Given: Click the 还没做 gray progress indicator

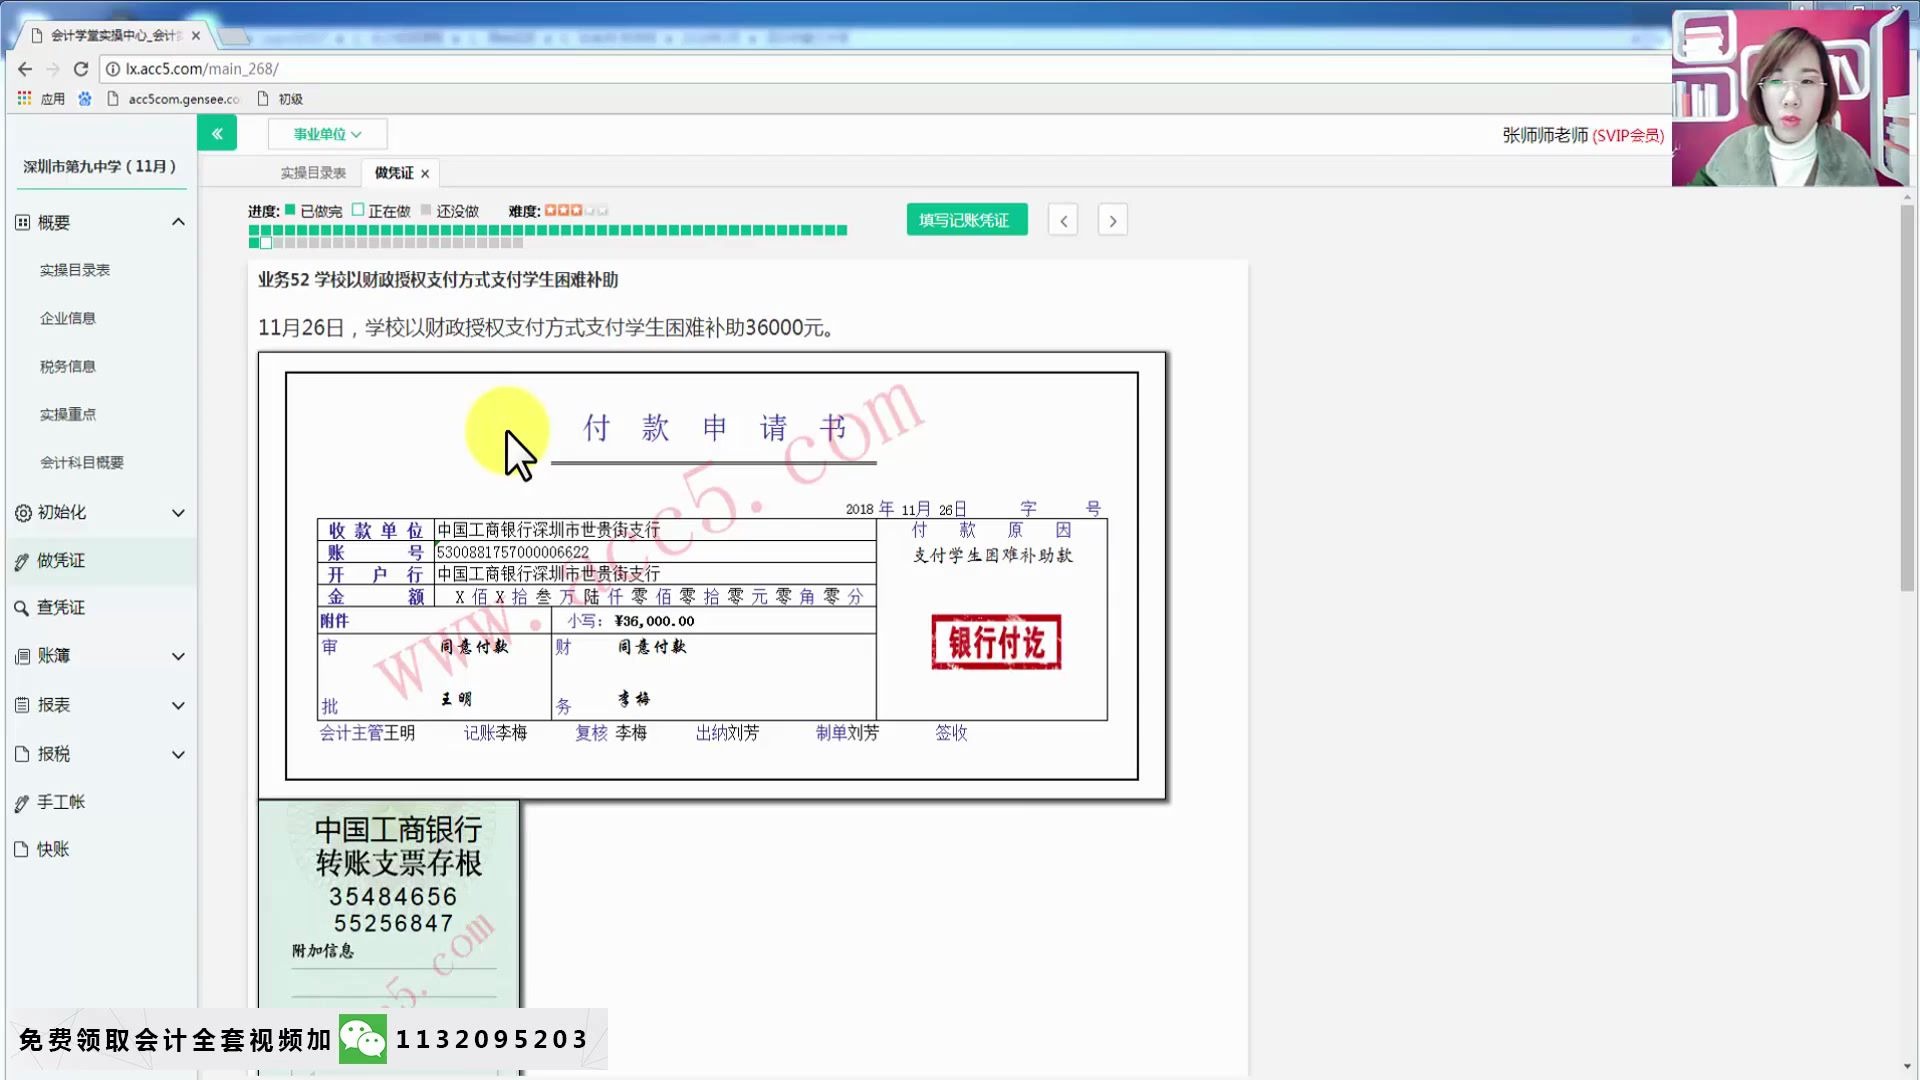Looking at the screenshot, I should coord(426,210).
